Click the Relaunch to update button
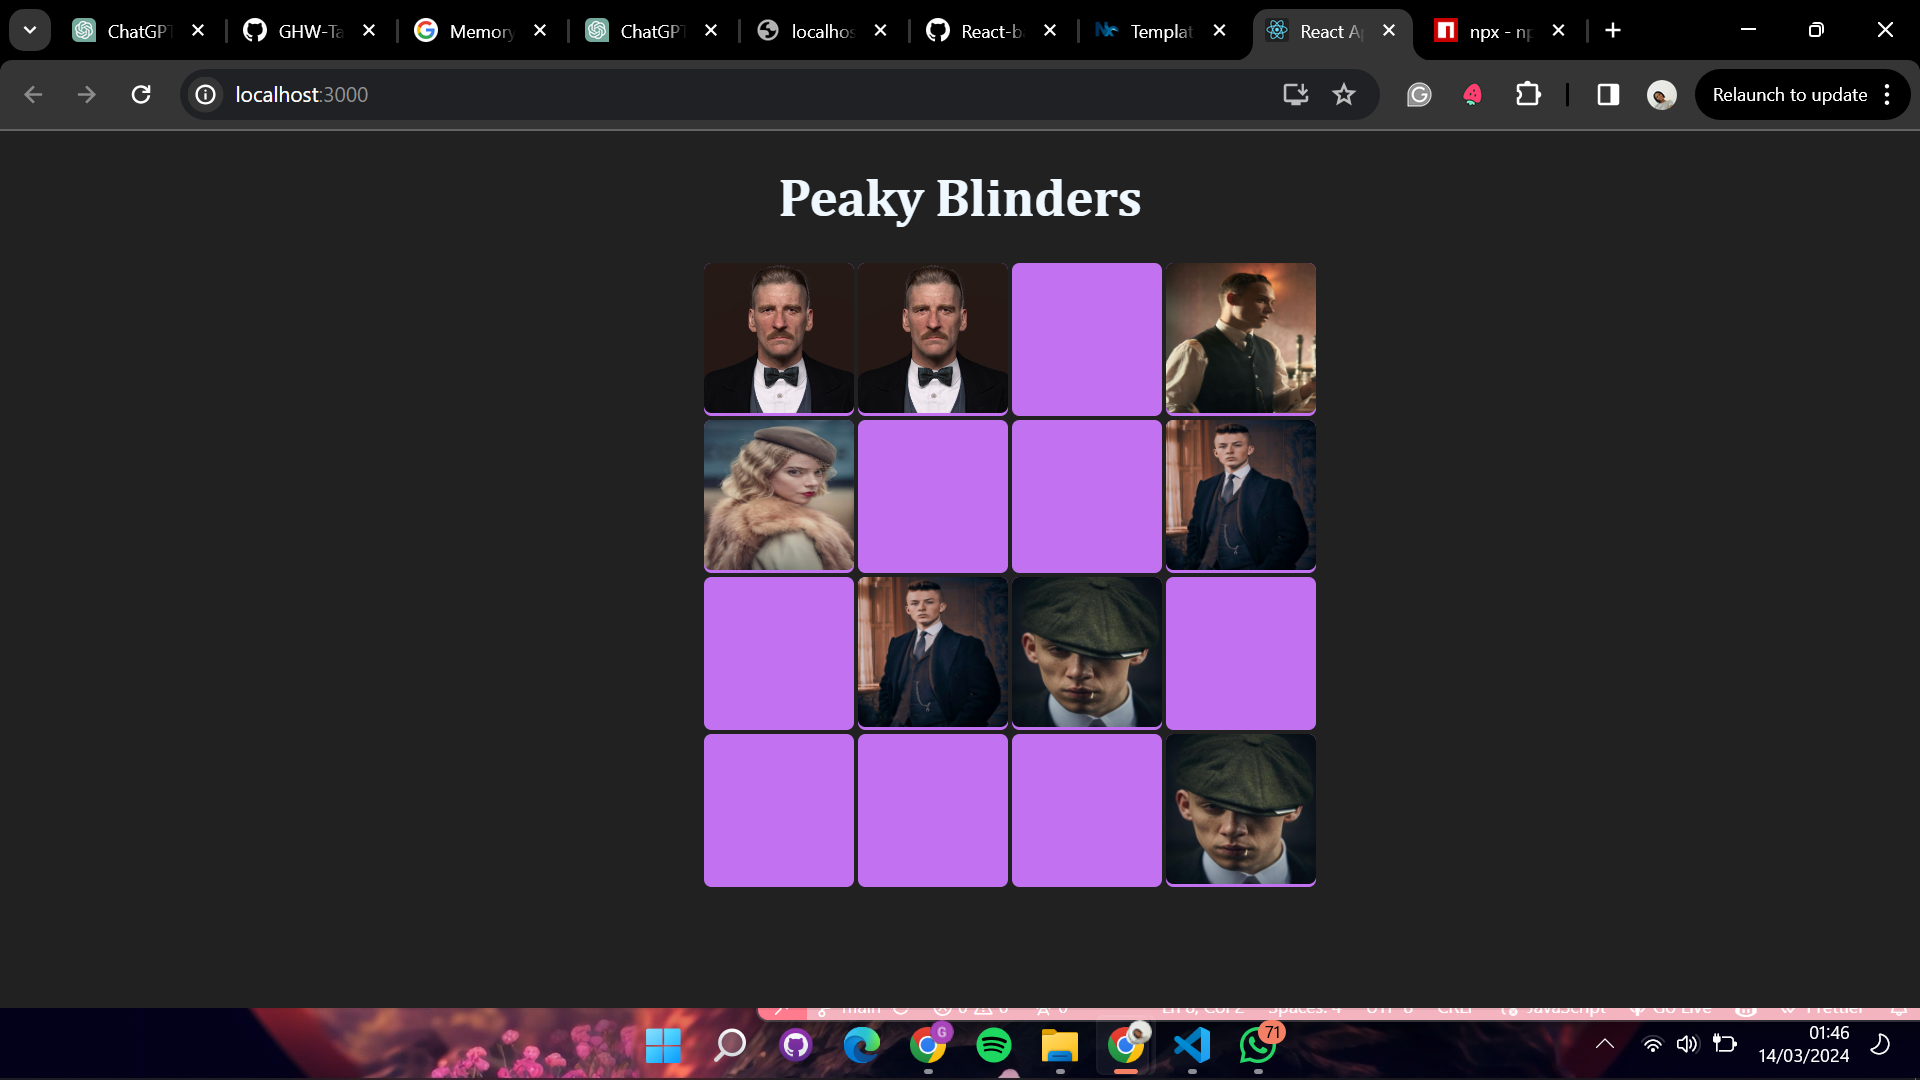The image size is (1920, 1080). [x=1789, y=94]
